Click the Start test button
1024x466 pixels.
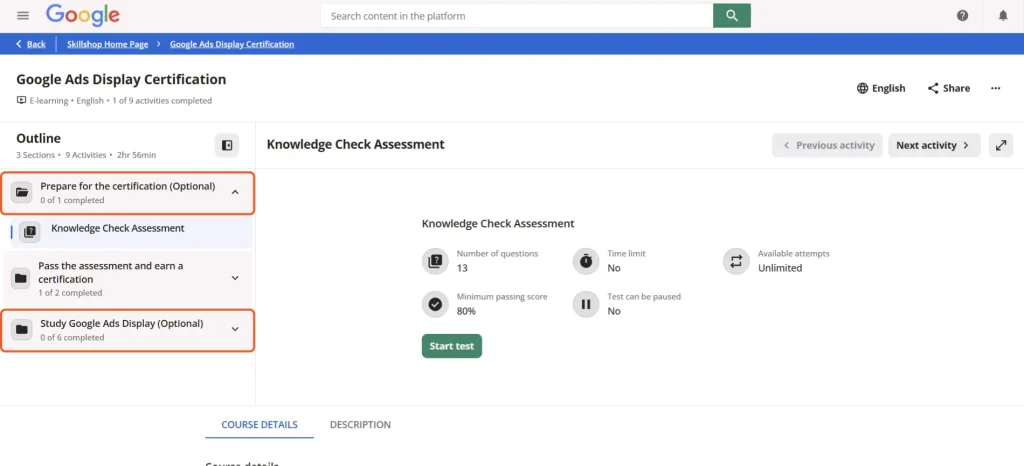click(x=452, y=346)
